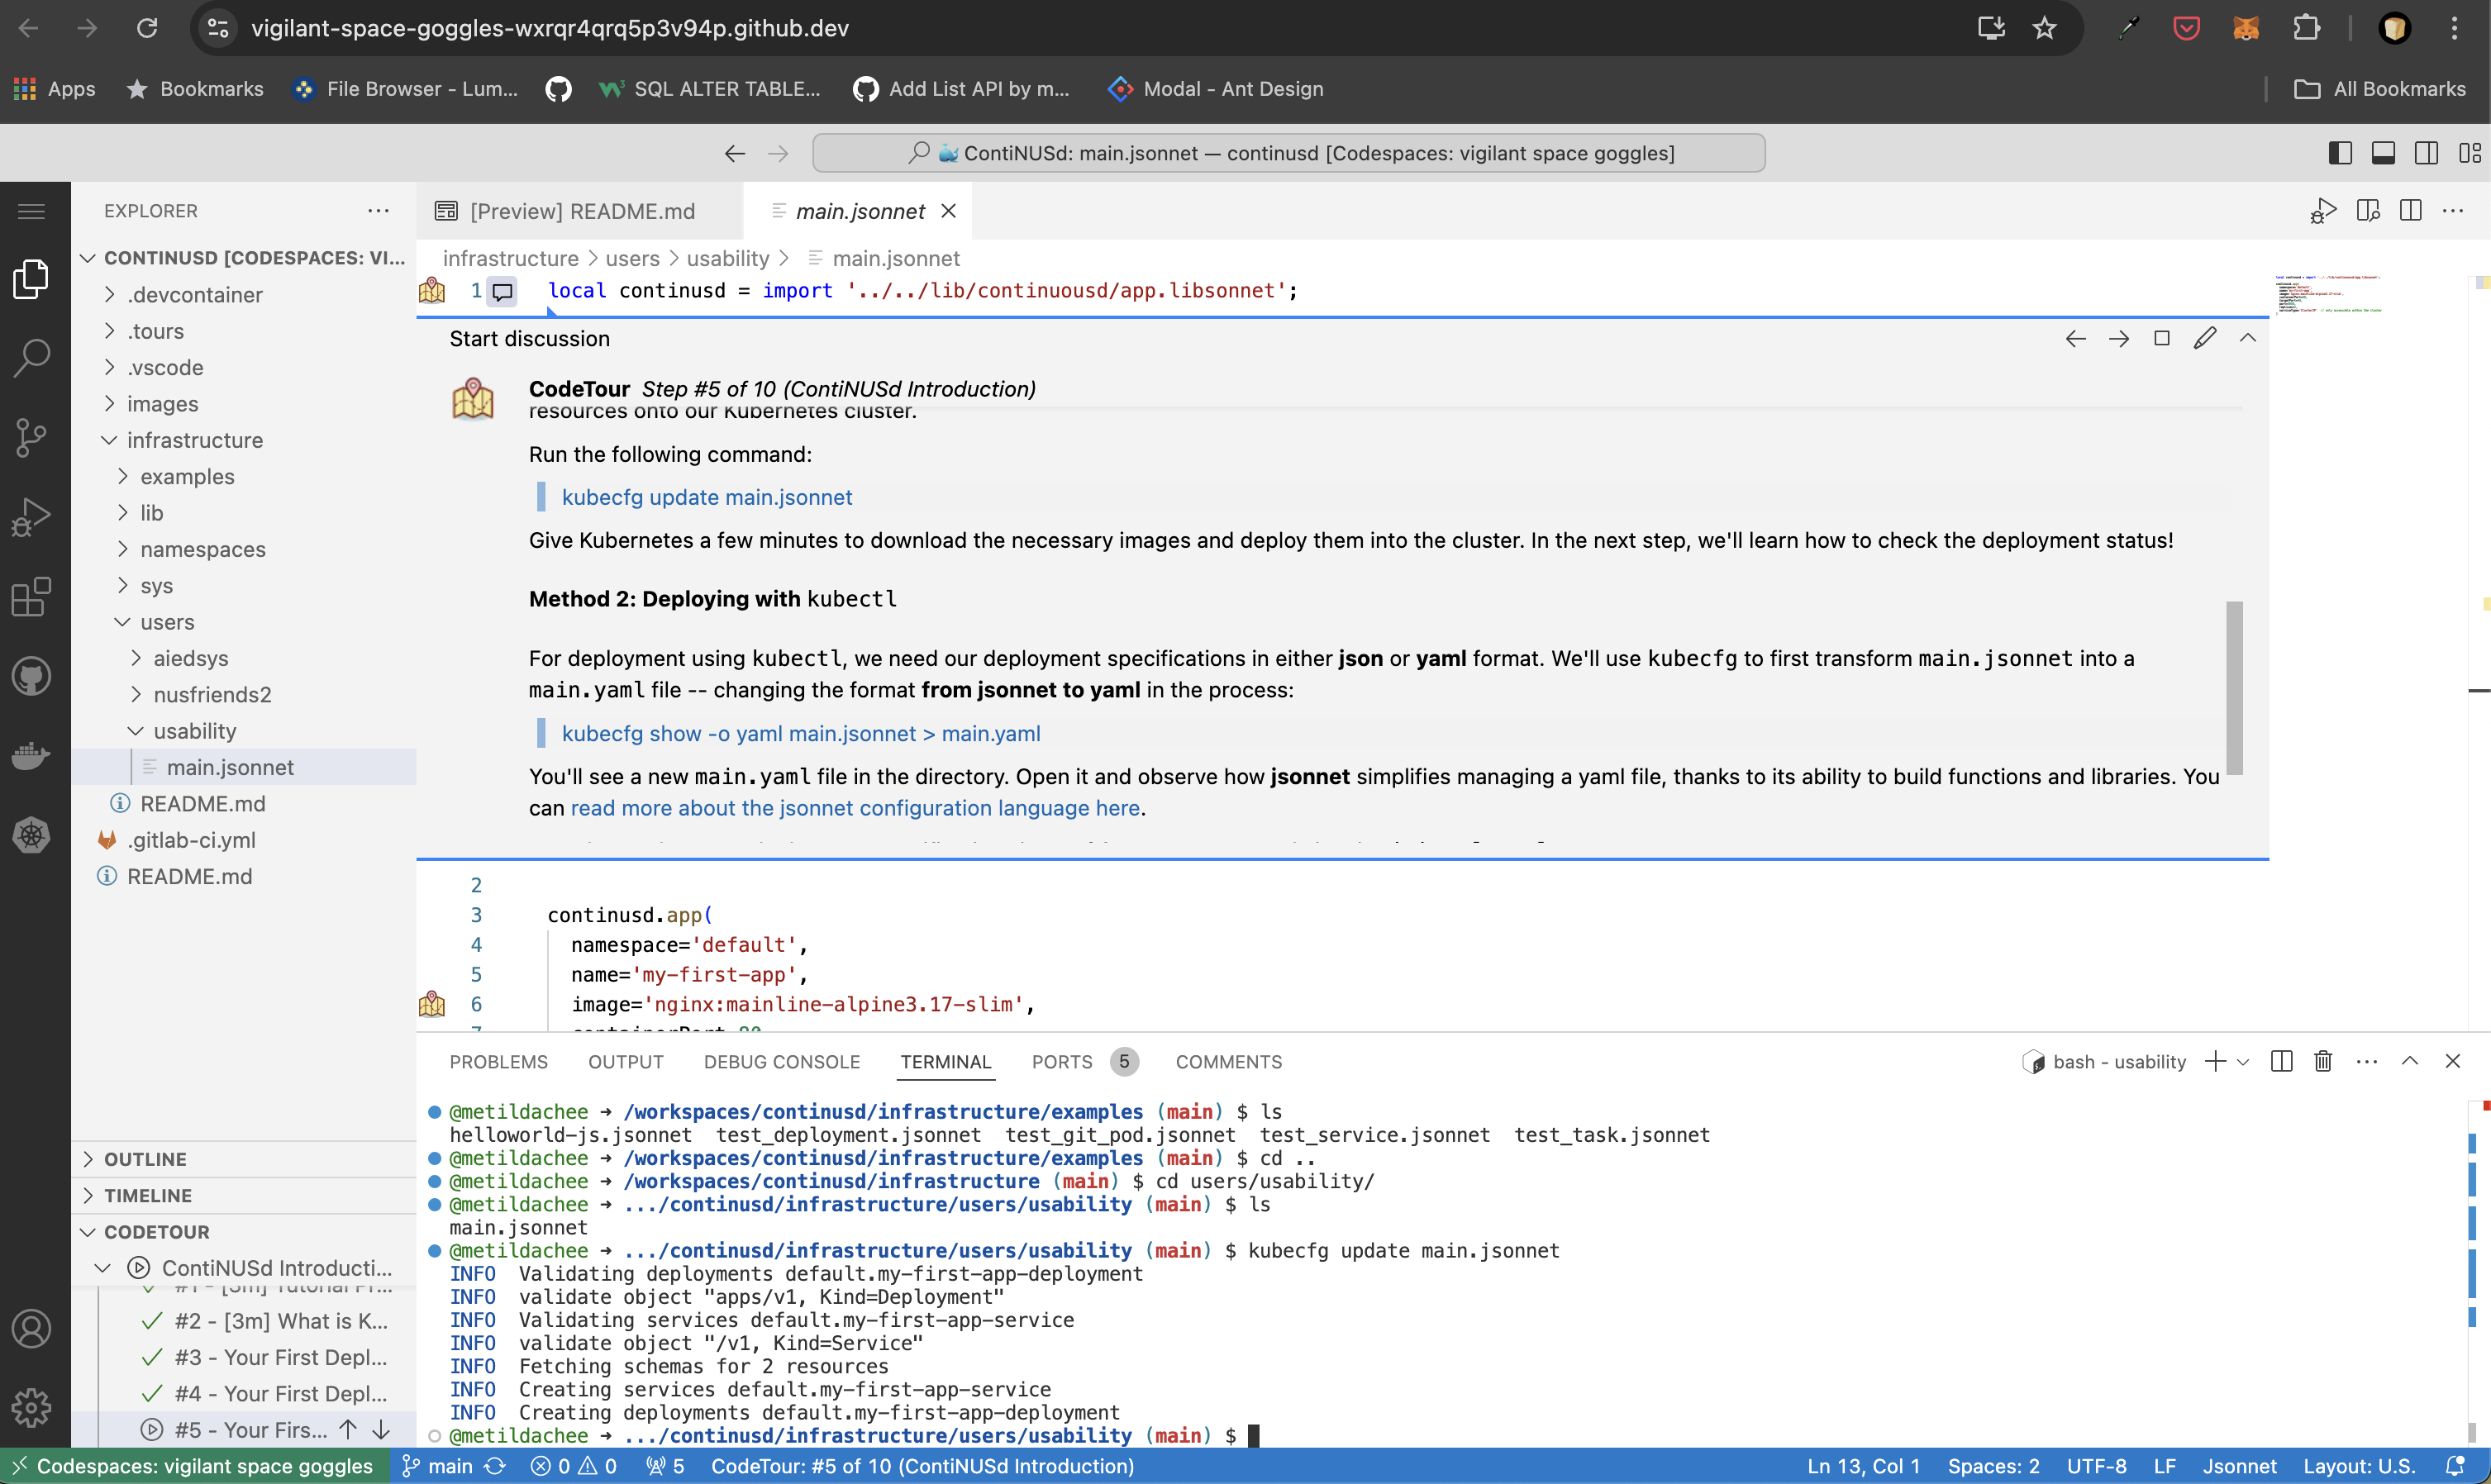
Task: Open the Search view in activity bar
Action: pyautogui.click(x=32, y=357)
